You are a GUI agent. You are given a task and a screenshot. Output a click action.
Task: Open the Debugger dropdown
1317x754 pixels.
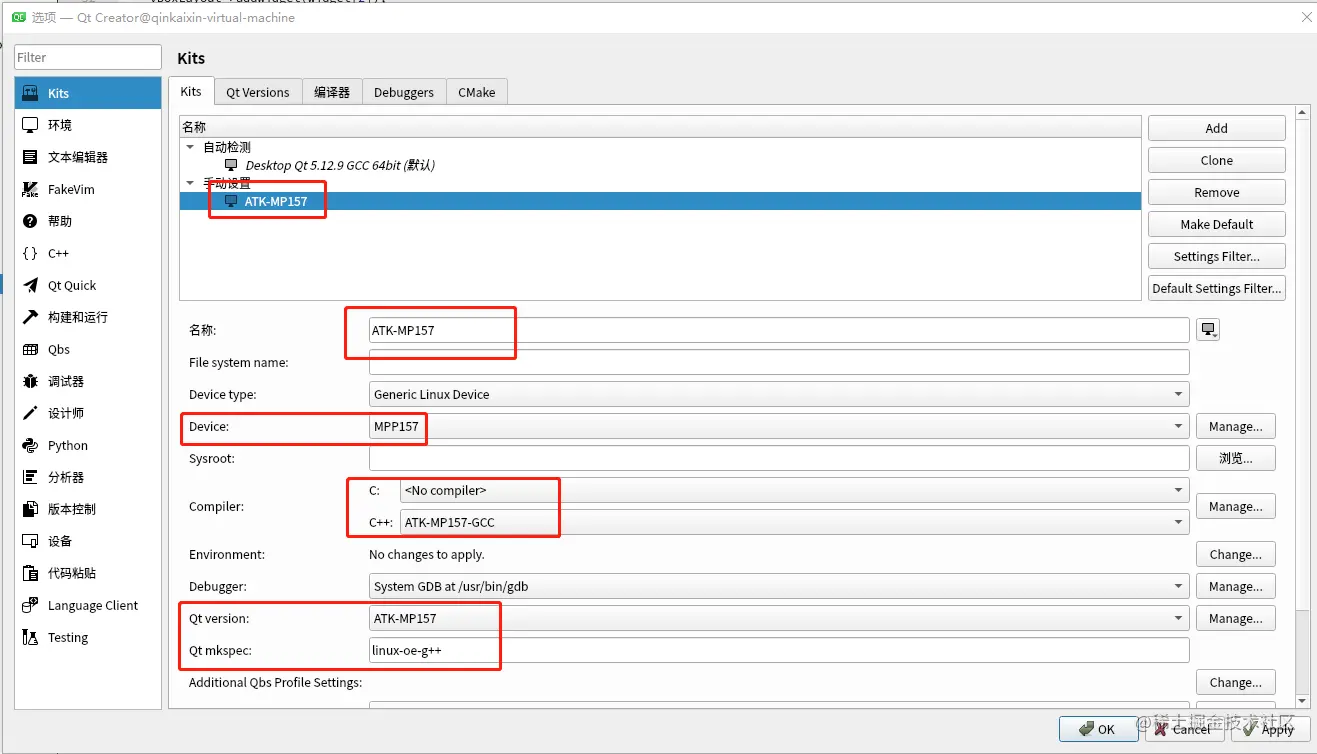[x=779, y=586]
